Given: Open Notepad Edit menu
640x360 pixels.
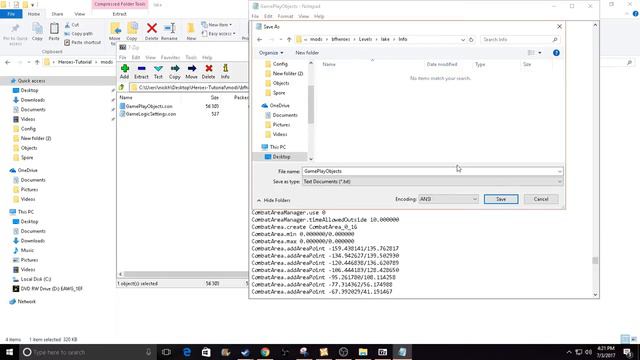Looking at the screenshot, I should pos(268,16).
